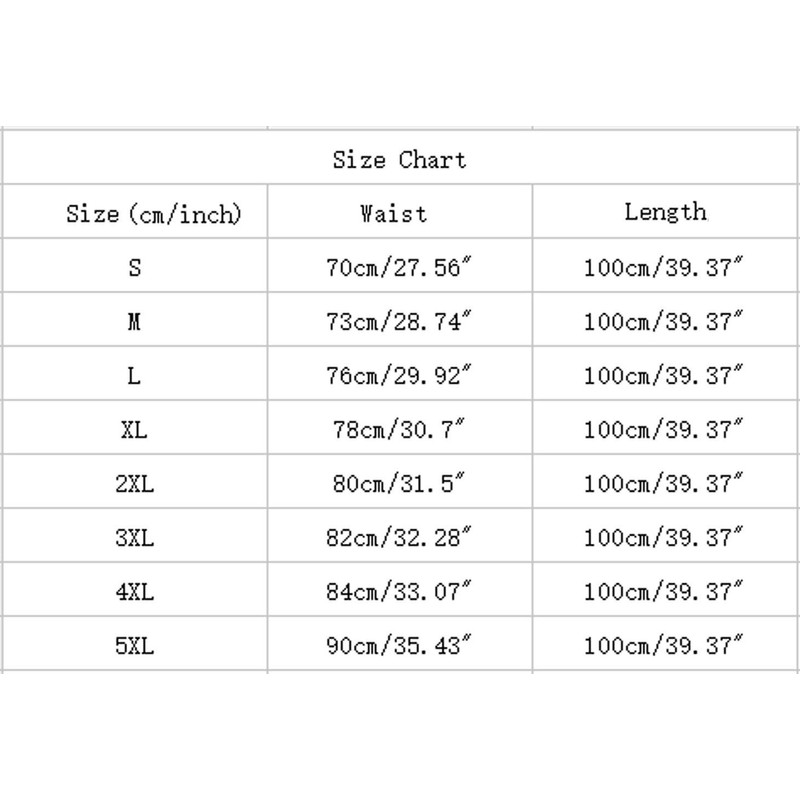Select waist value 78cm/30.7"
Image resolution: width=800 pixels, height=800 pixels.
pos(400,428)
